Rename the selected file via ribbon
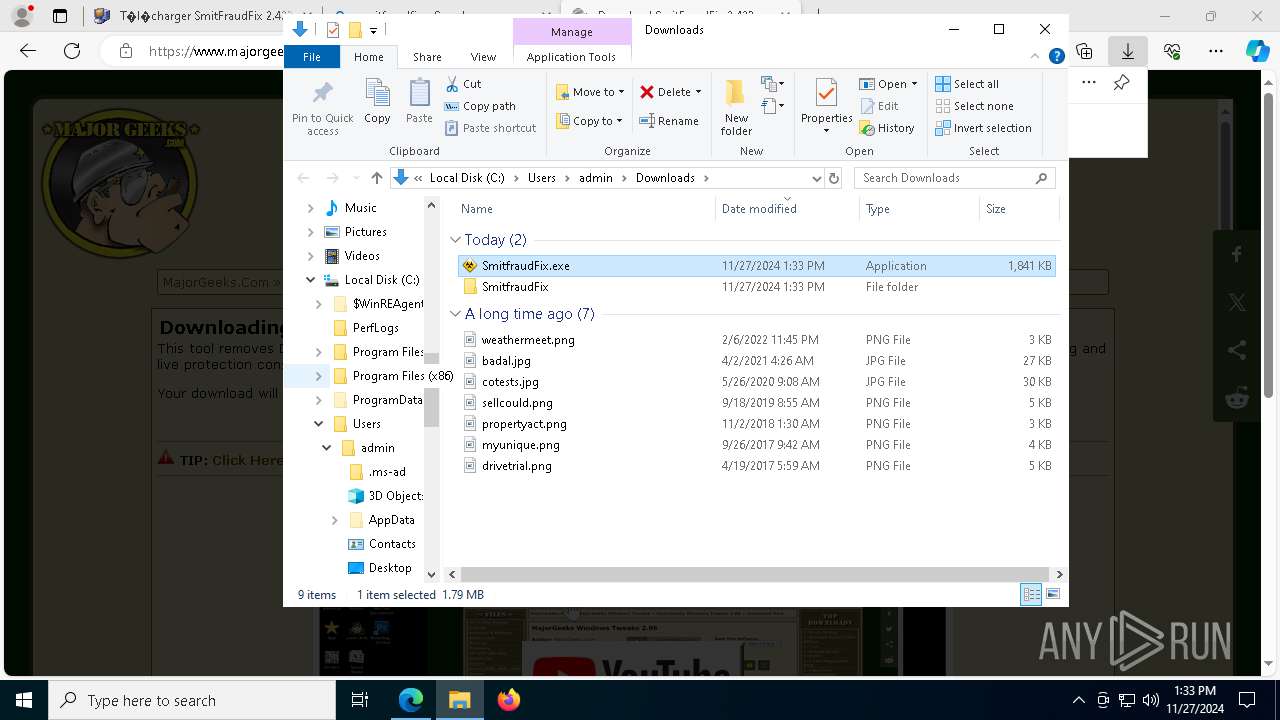This screenshot has height=720, width=1280. 669,121
